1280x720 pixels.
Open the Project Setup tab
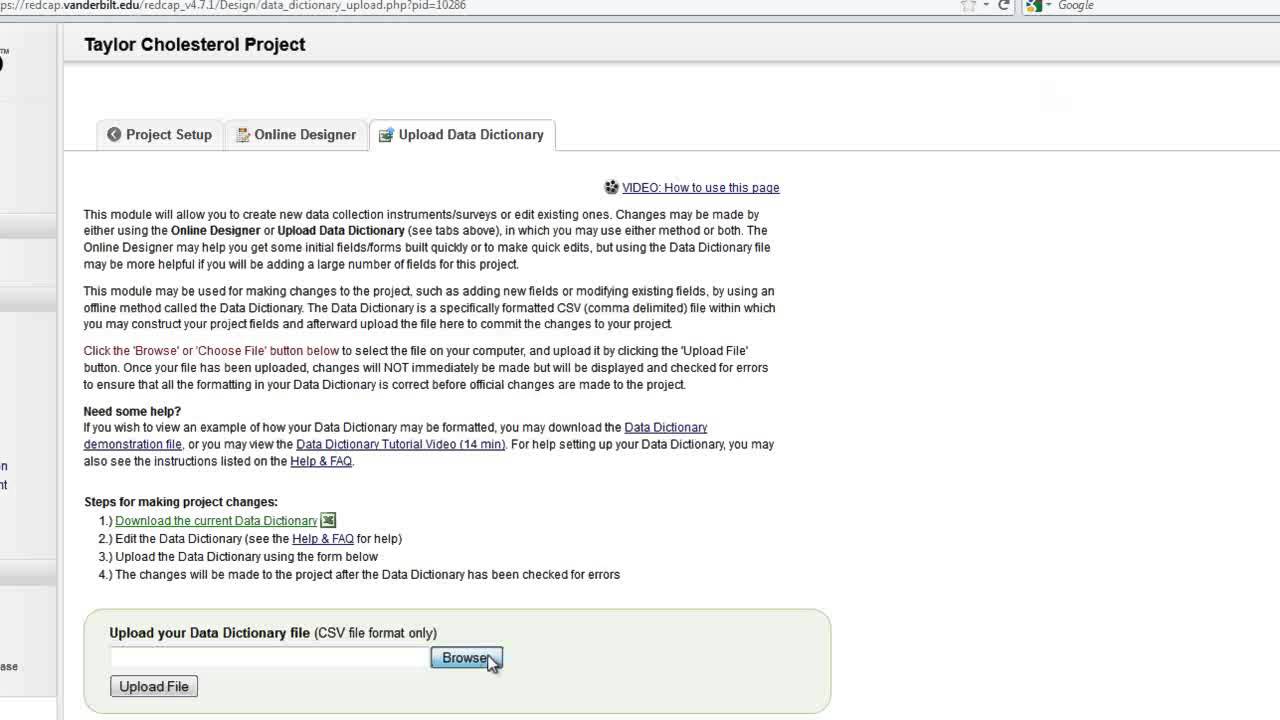click(x=160, y=135)
